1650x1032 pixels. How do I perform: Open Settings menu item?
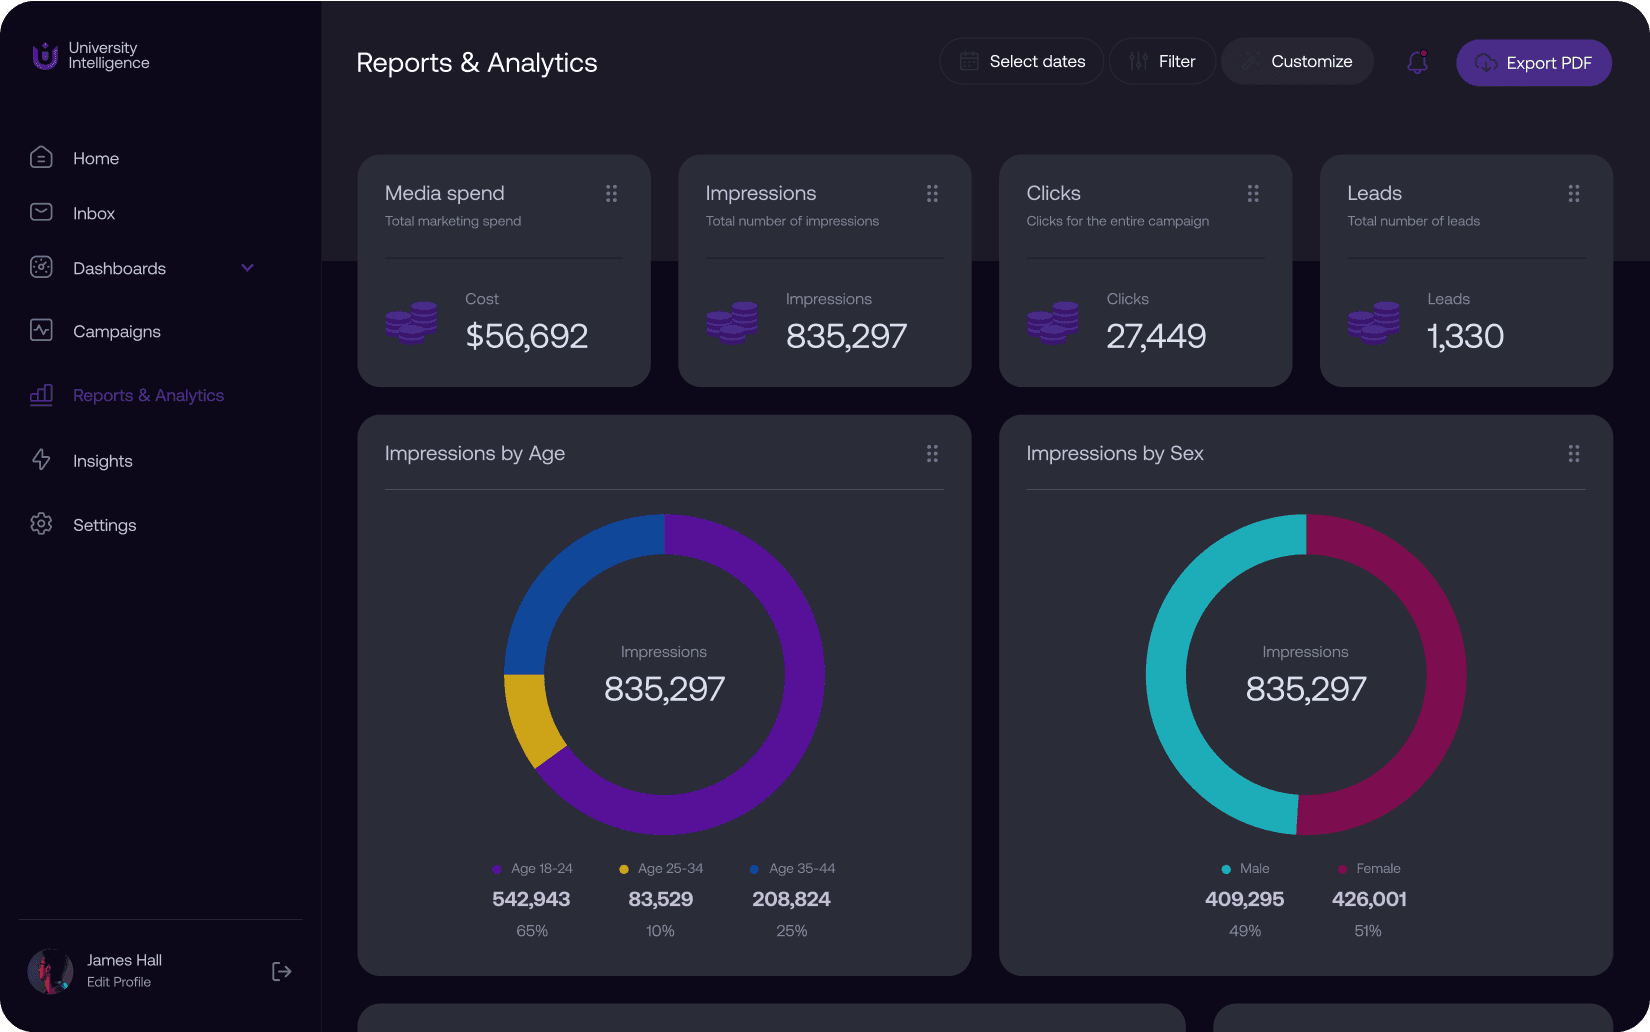tap(104, 525)
